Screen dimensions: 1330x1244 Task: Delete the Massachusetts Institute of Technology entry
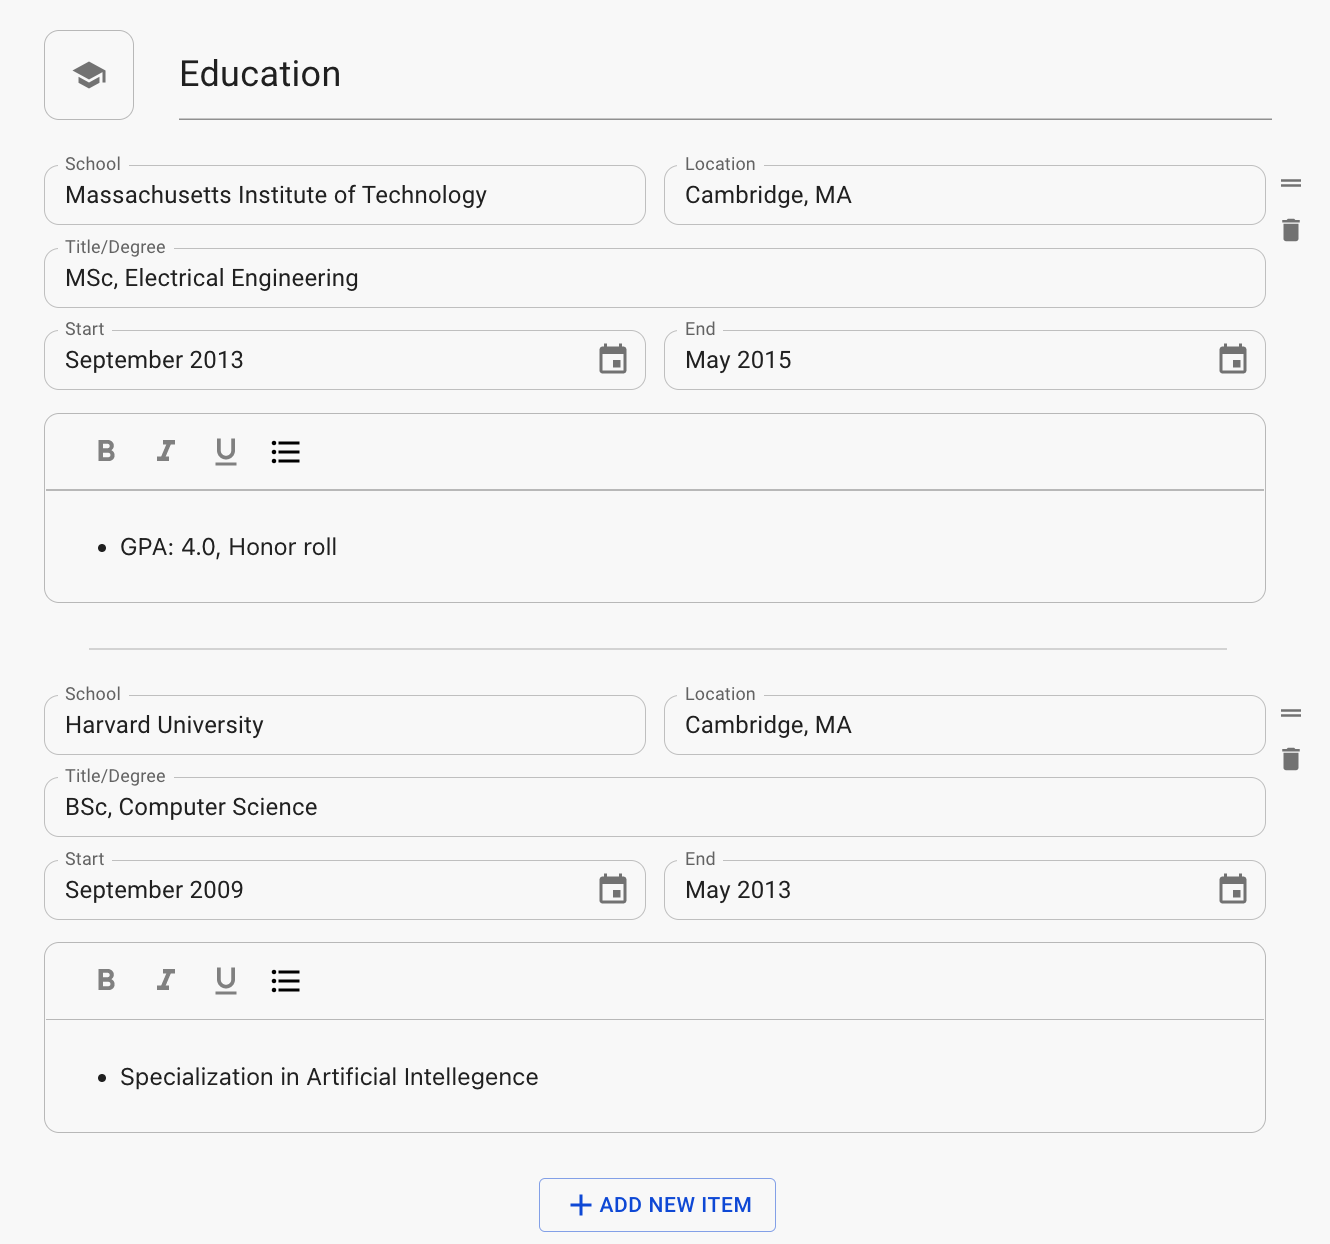click(x=1291, y=230)
